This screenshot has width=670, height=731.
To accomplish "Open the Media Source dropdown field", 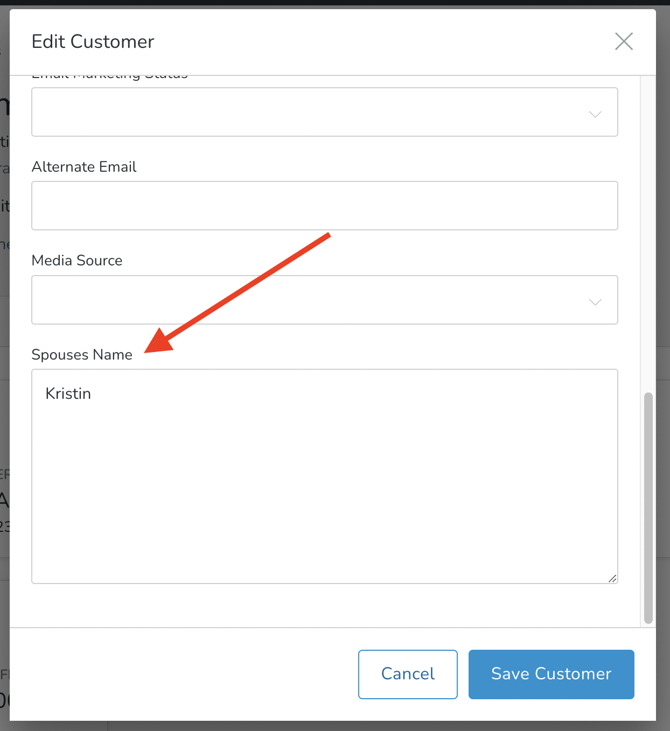I will click(310, 300).
